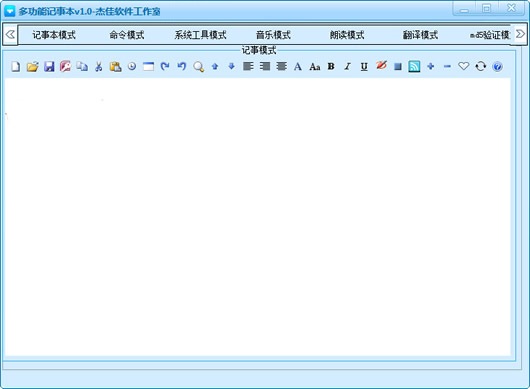530x389 pixels.
Task: Click the circular refresh arrows icon
Action: pos(480,66)
